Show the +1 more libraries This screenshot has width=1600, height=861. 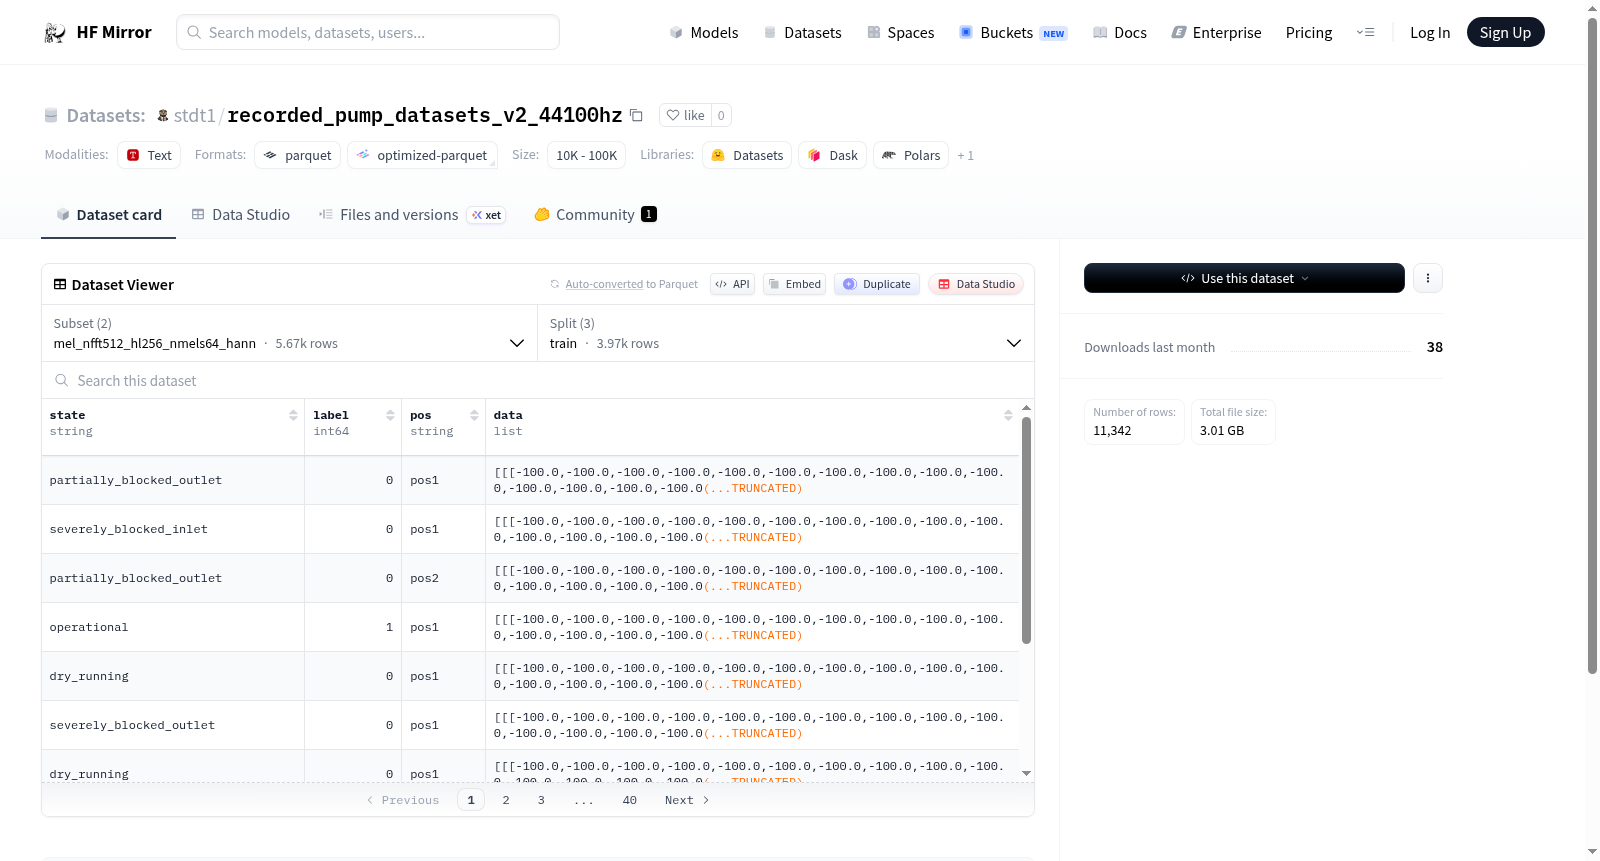click(965, 156)
